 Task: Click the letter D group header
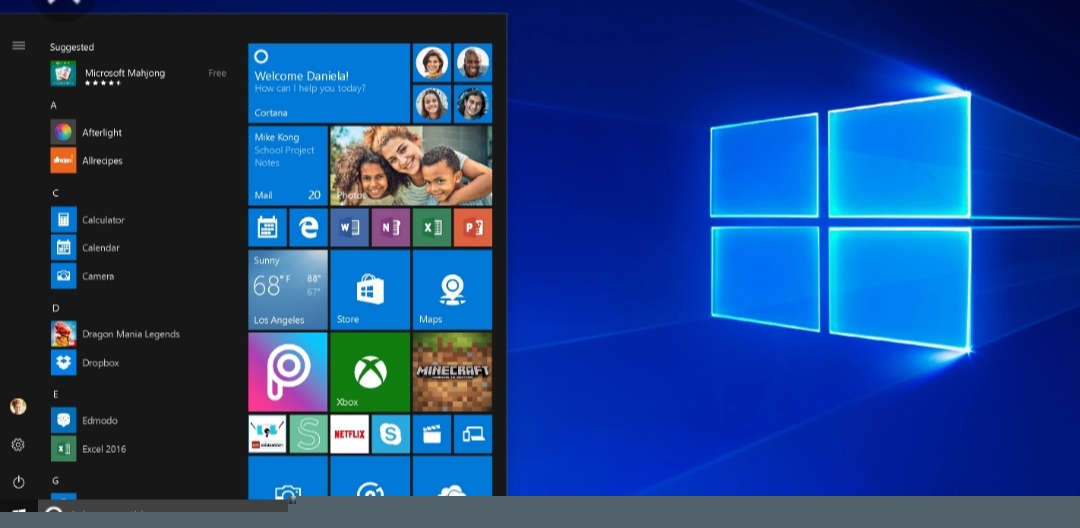click(56, 308)
